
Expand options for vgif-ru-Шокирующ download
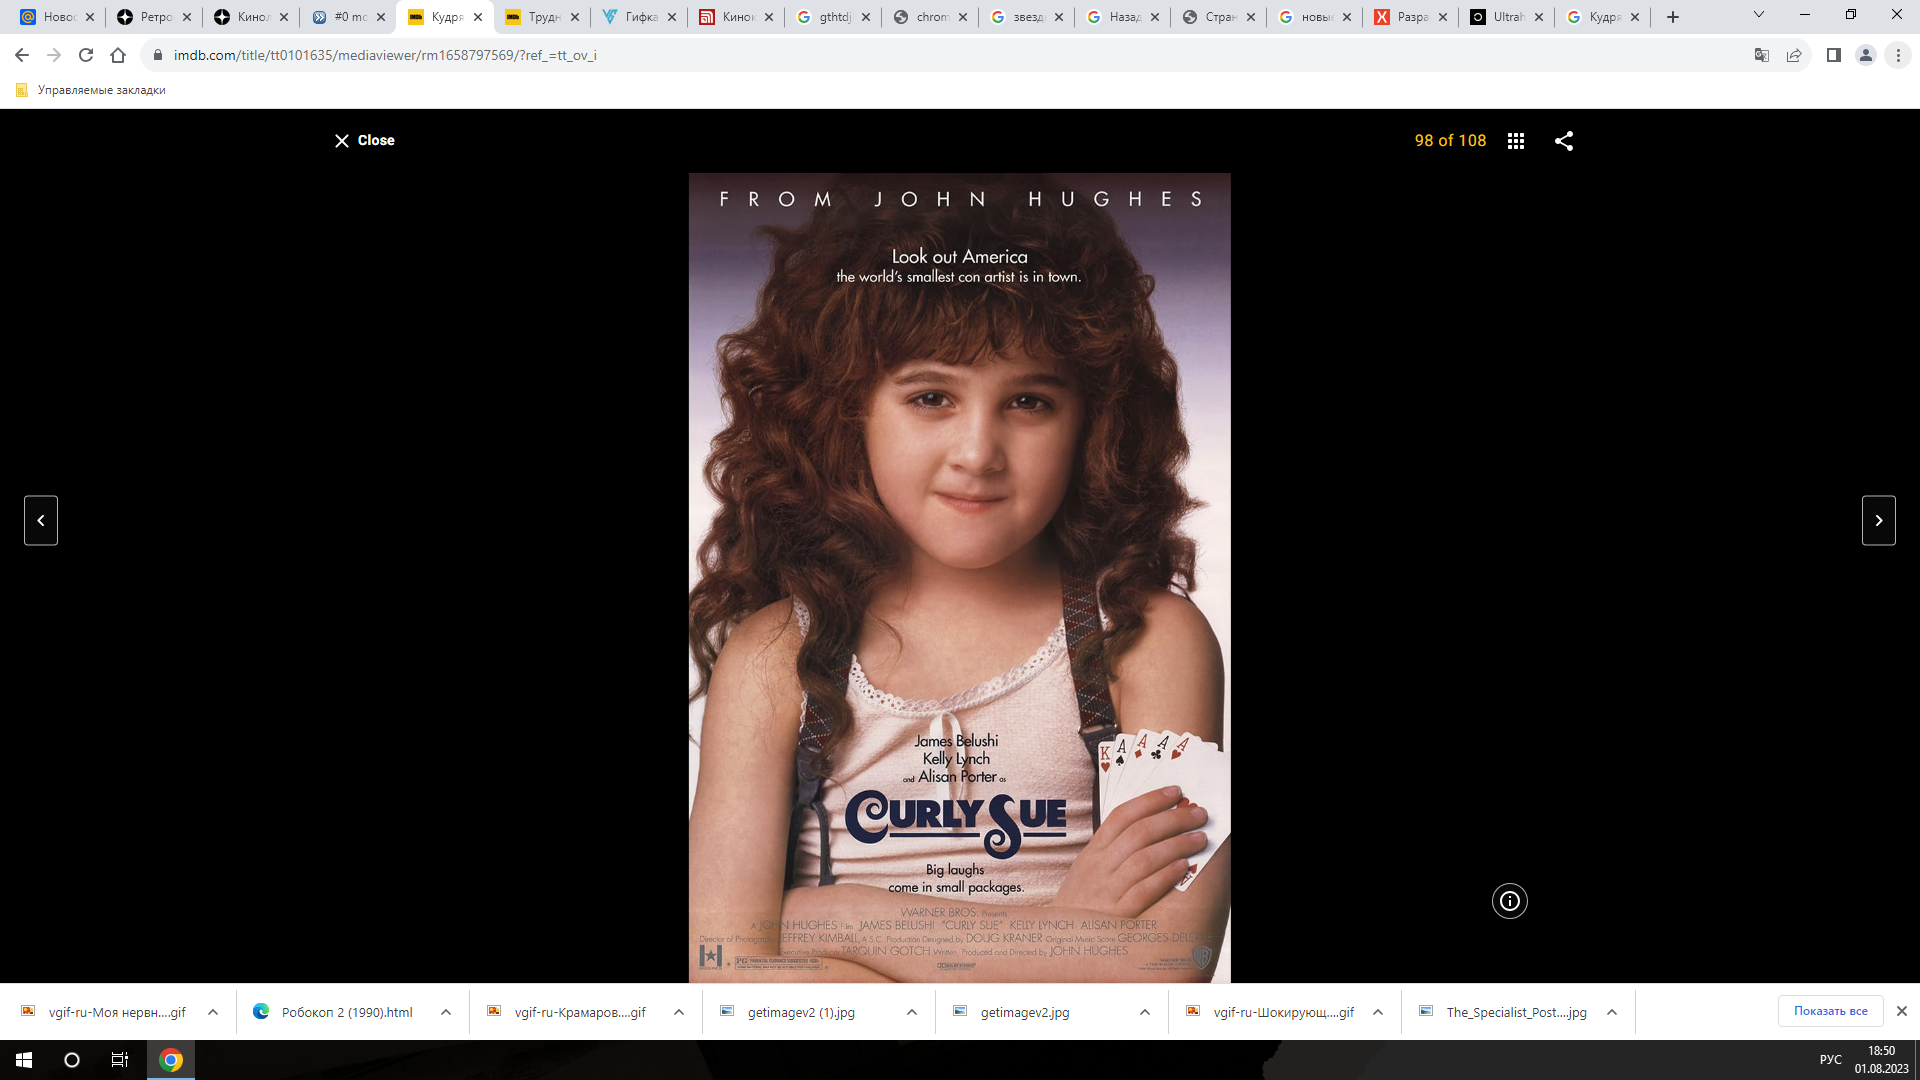tap(1378, 1012)
